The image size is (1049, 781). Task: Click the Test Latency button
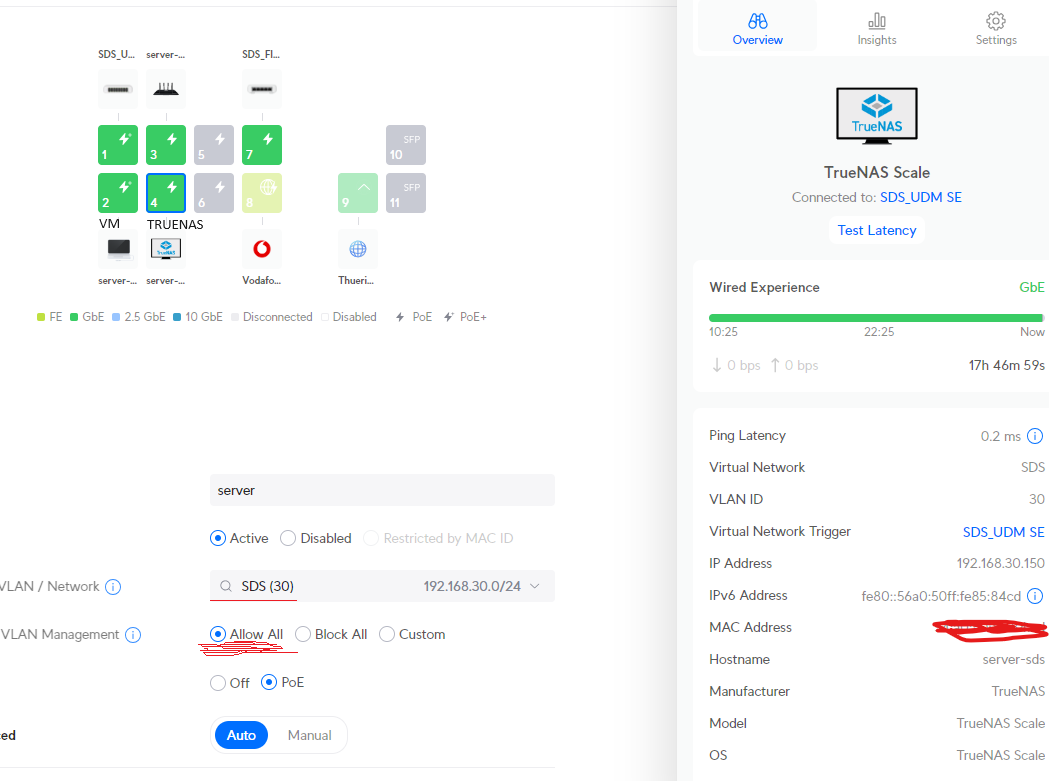(x=876, y=230)
